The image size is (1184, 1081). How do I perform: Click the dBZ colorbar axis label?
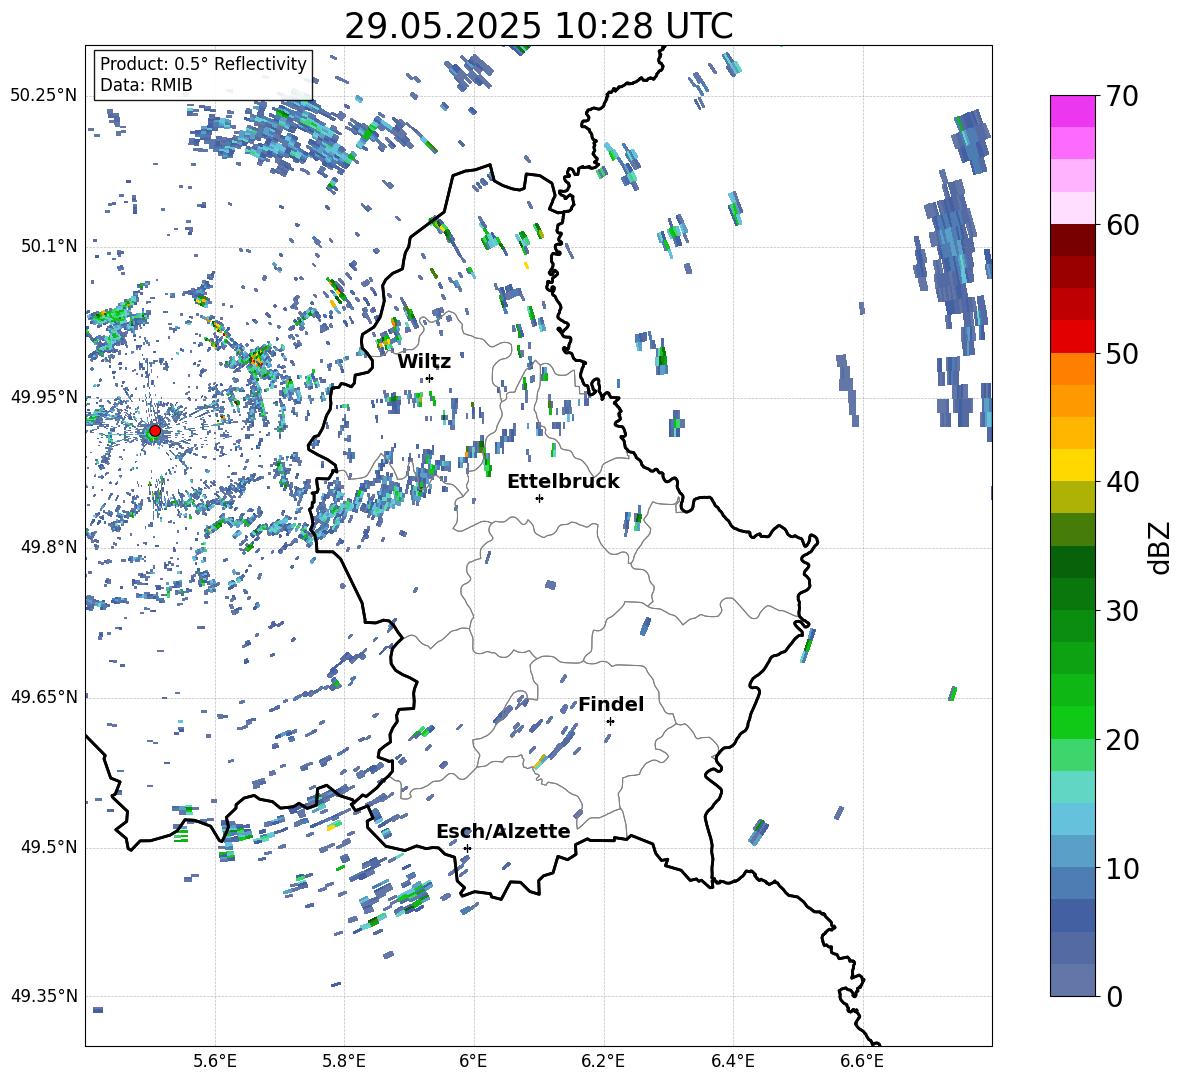tap(1161, 547)
